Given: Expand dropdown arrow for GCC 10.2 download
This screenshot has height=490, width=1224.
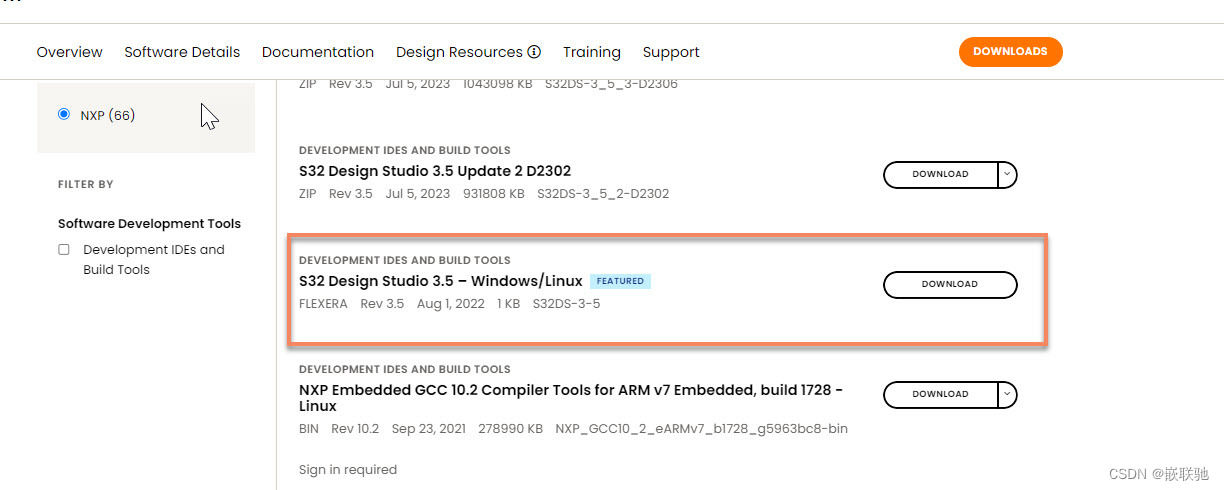Looking at the screenshot, I should pyautogui.click(x=1007, y=394).
